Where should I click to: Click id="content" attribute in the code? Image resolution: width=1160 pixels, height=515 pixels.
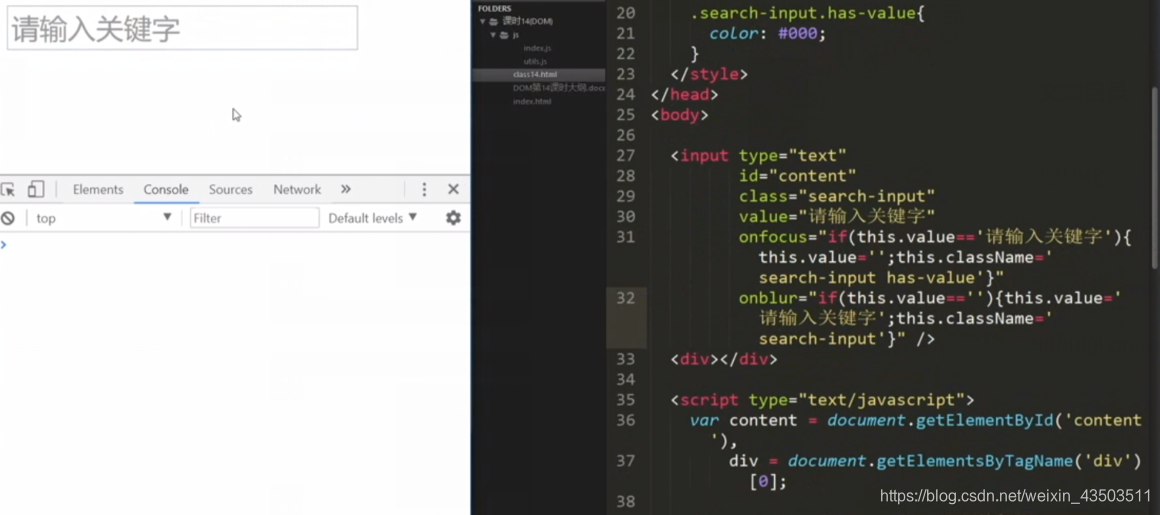(797, 176)
